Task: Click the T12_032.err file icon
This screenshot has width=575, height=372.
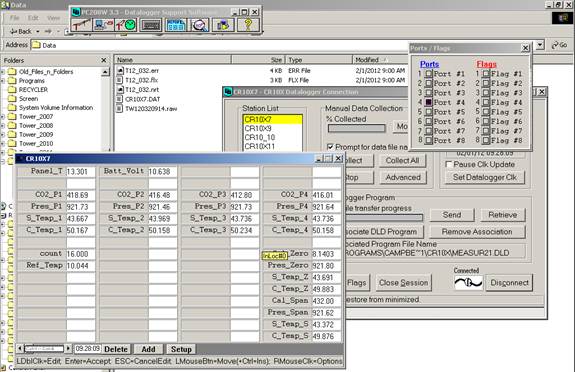Action: click(x=120, y=70)
